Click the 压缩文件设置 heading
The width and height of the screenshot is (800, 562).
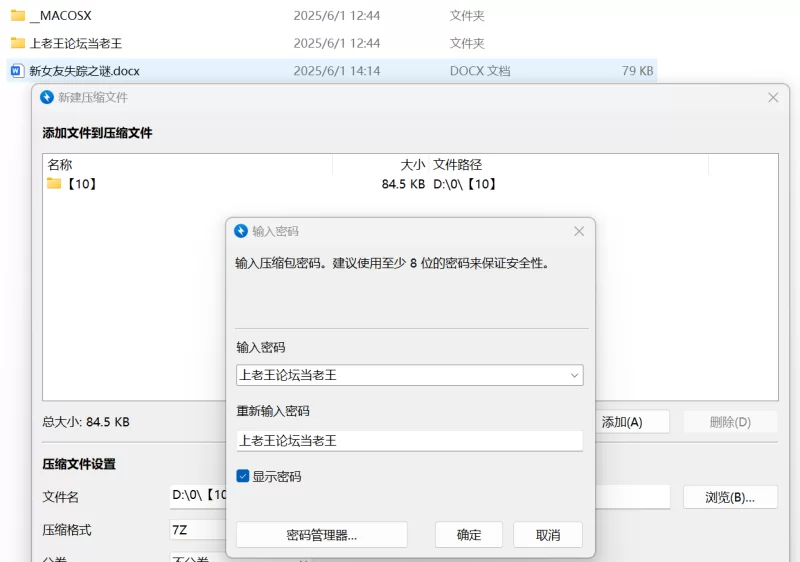[79, 464]
